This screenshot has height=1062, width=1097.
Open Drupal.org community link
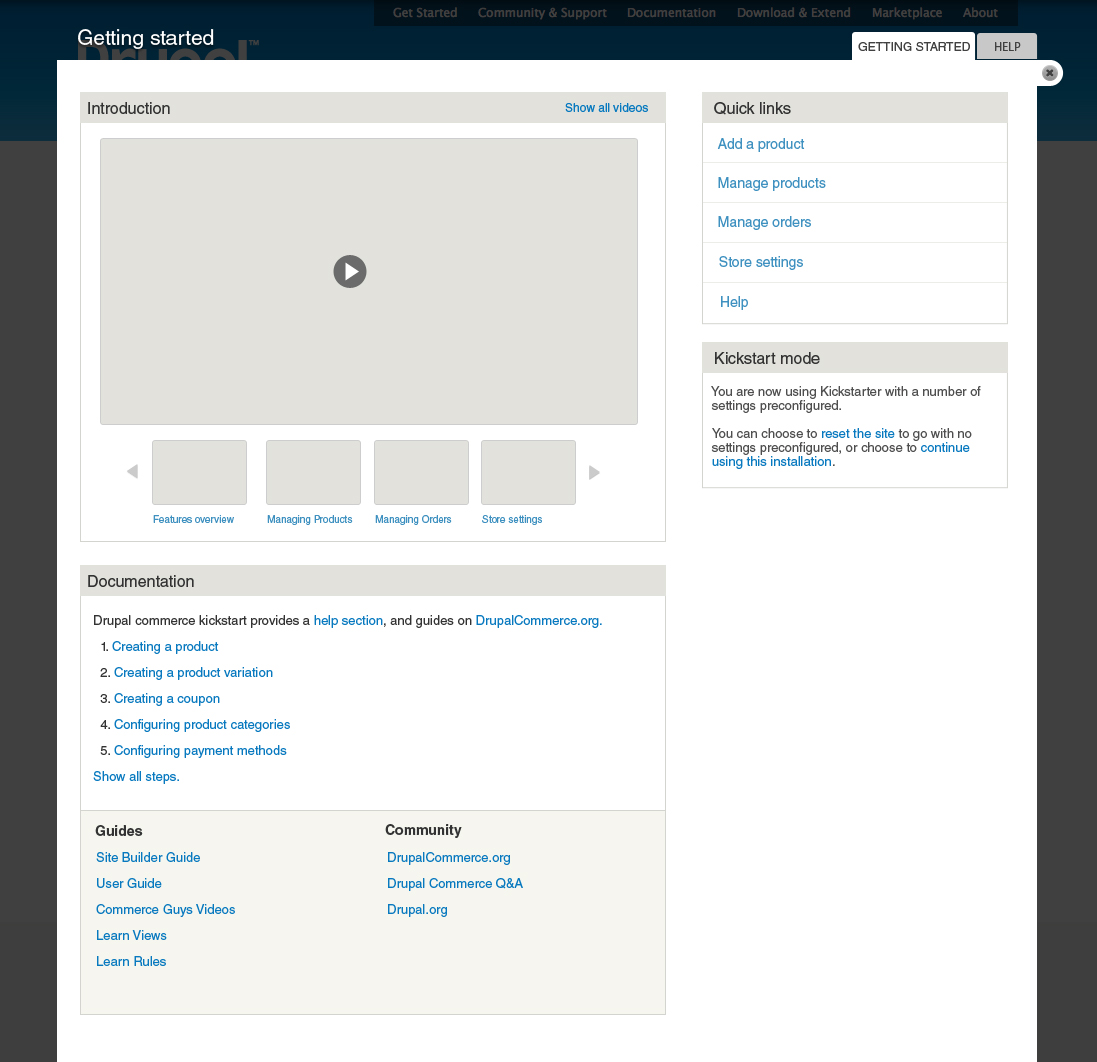tap(417, 909)
